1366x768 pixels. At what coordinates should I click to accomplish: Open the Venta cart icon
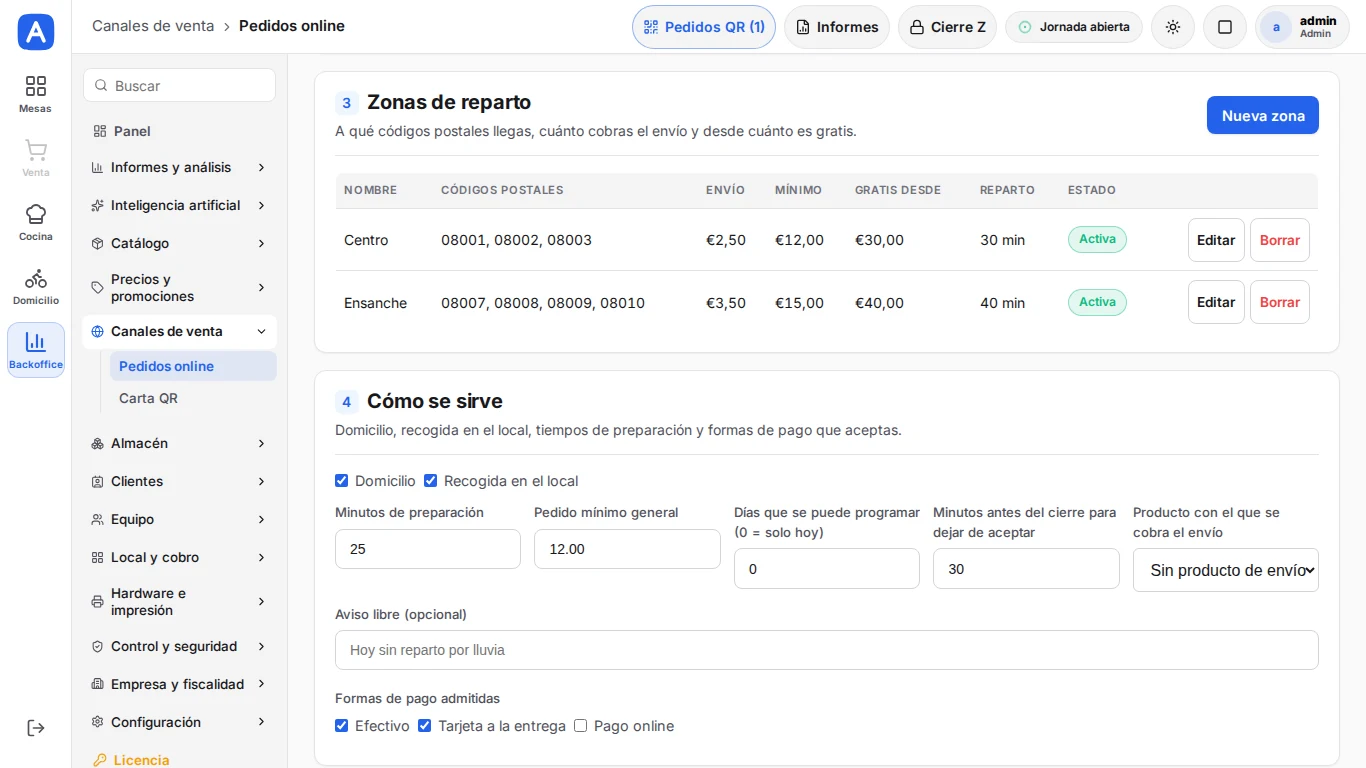36,150
